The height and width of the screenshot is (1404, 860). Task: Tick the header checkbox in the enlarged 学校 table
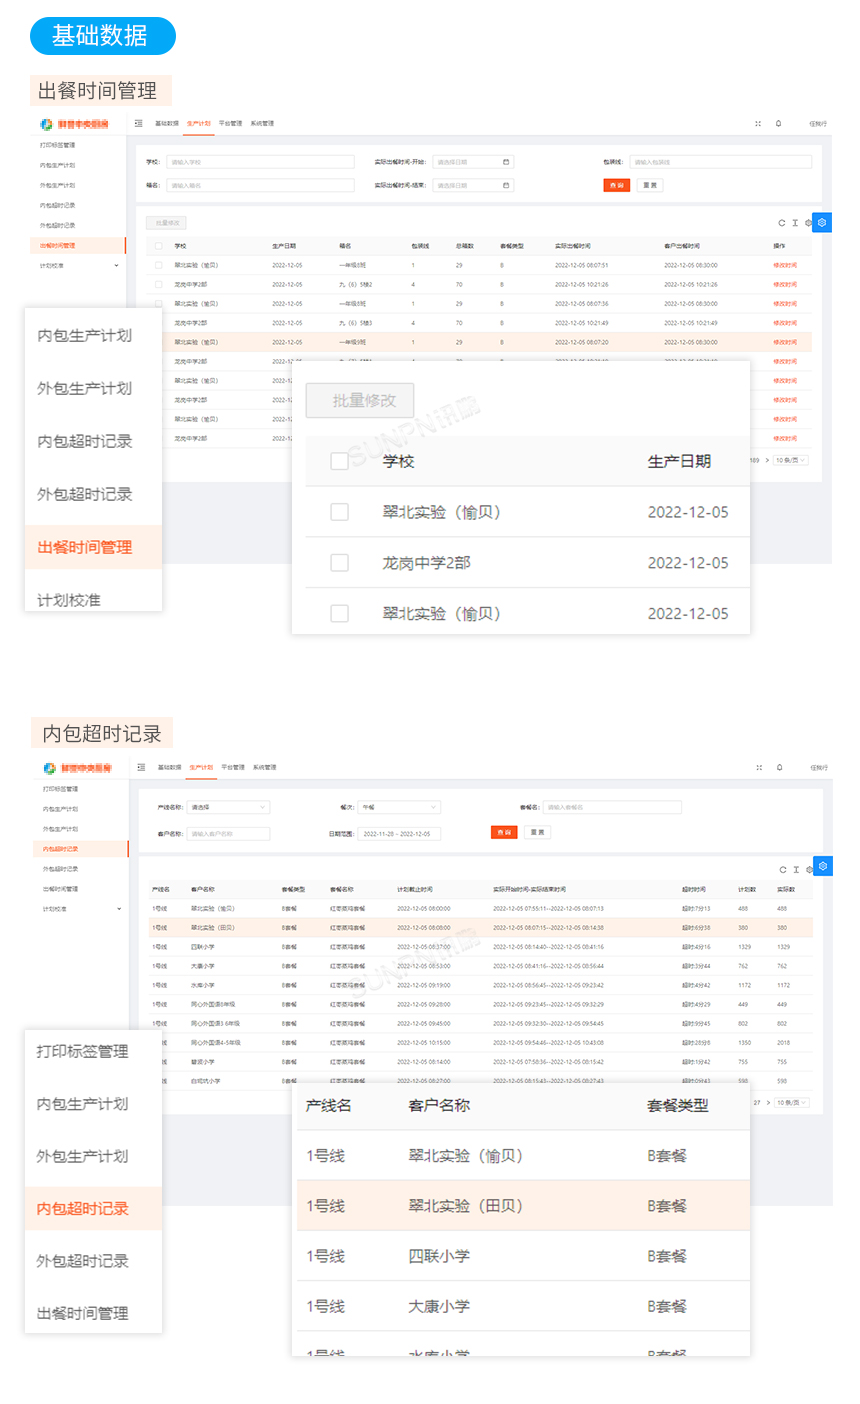point(339,461)
